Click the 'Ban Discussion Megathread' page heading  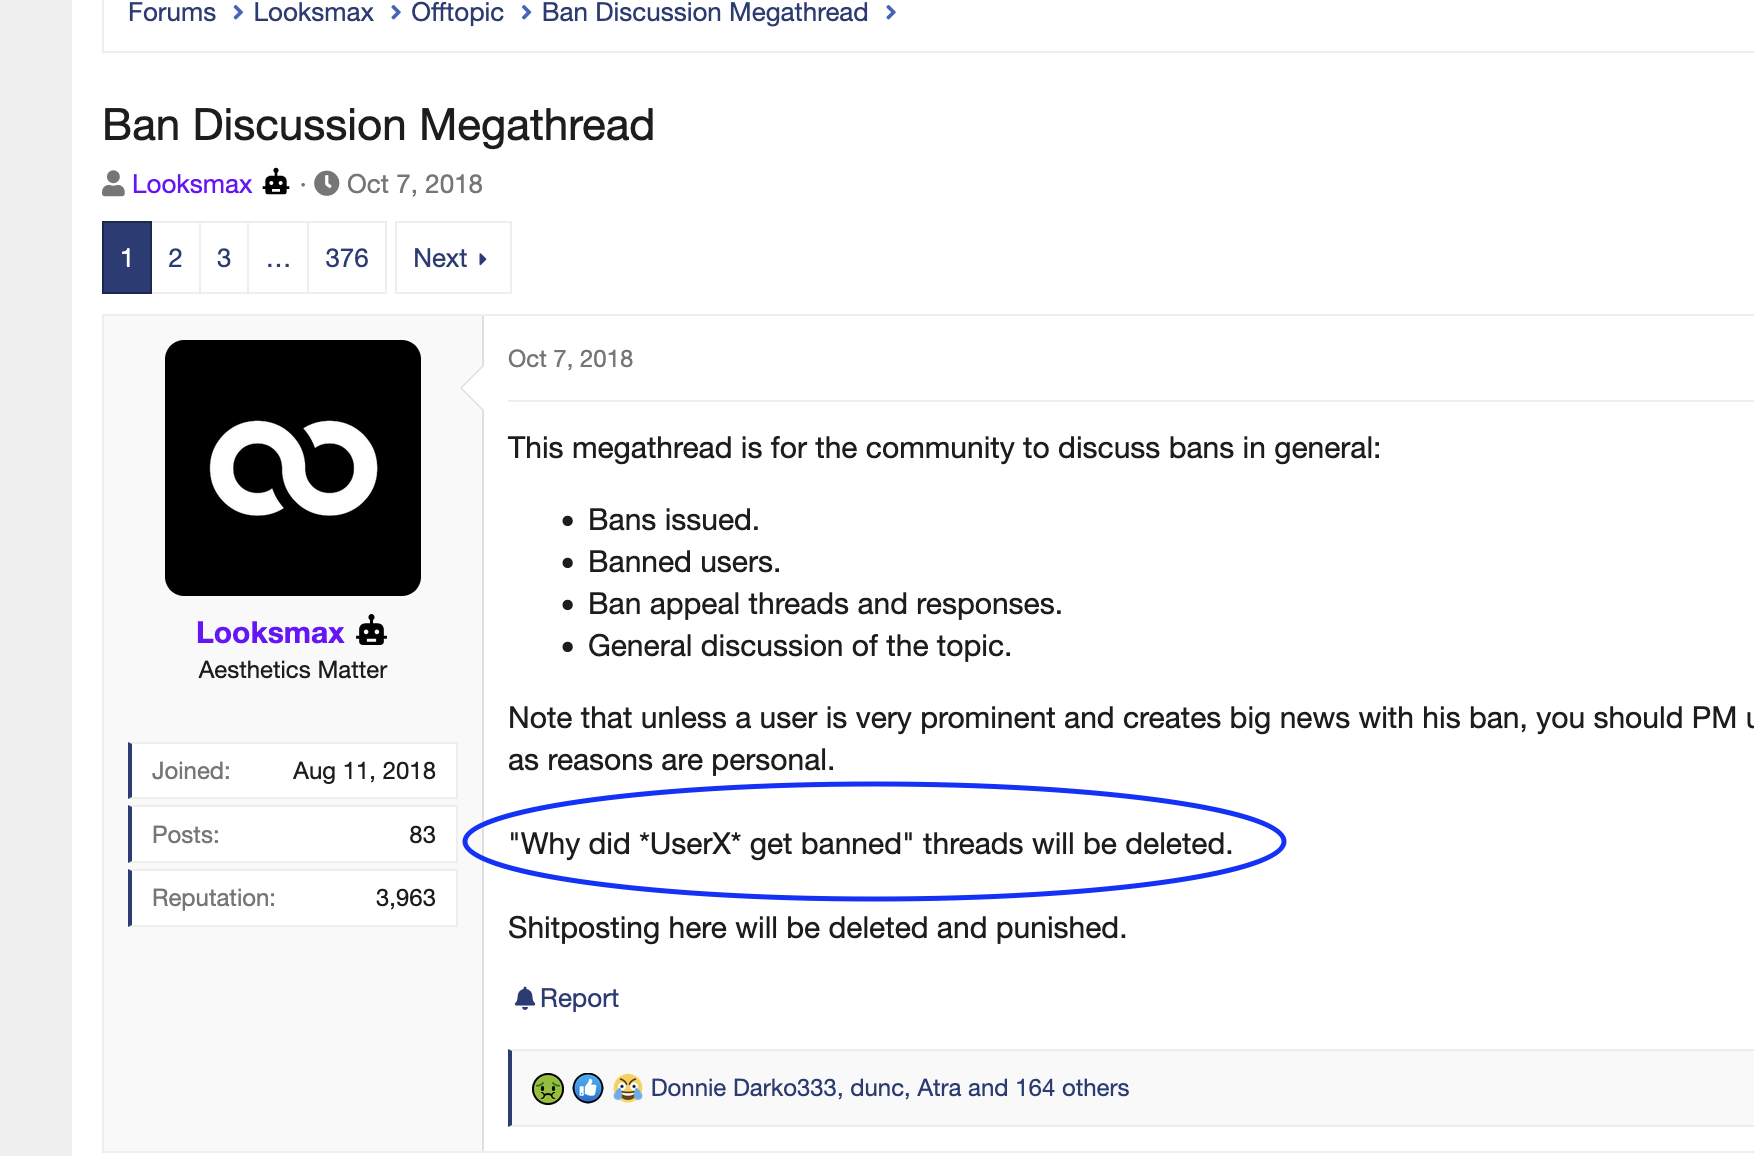coord(378,125)
